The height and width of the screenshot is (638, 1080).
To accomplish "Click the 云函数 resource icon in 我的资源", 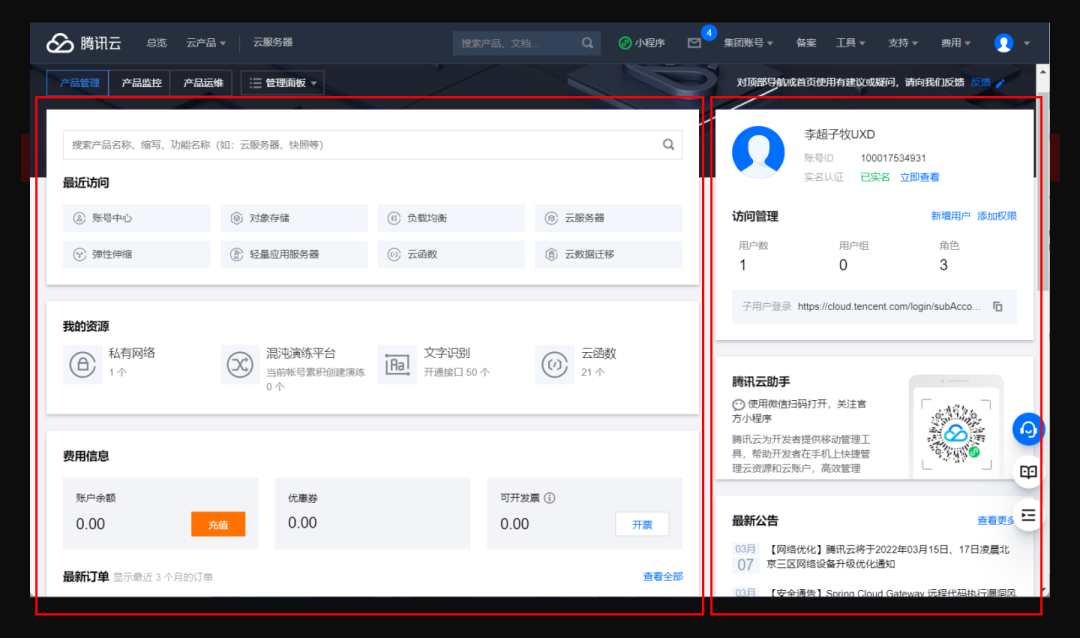I will tap(554, 364).
